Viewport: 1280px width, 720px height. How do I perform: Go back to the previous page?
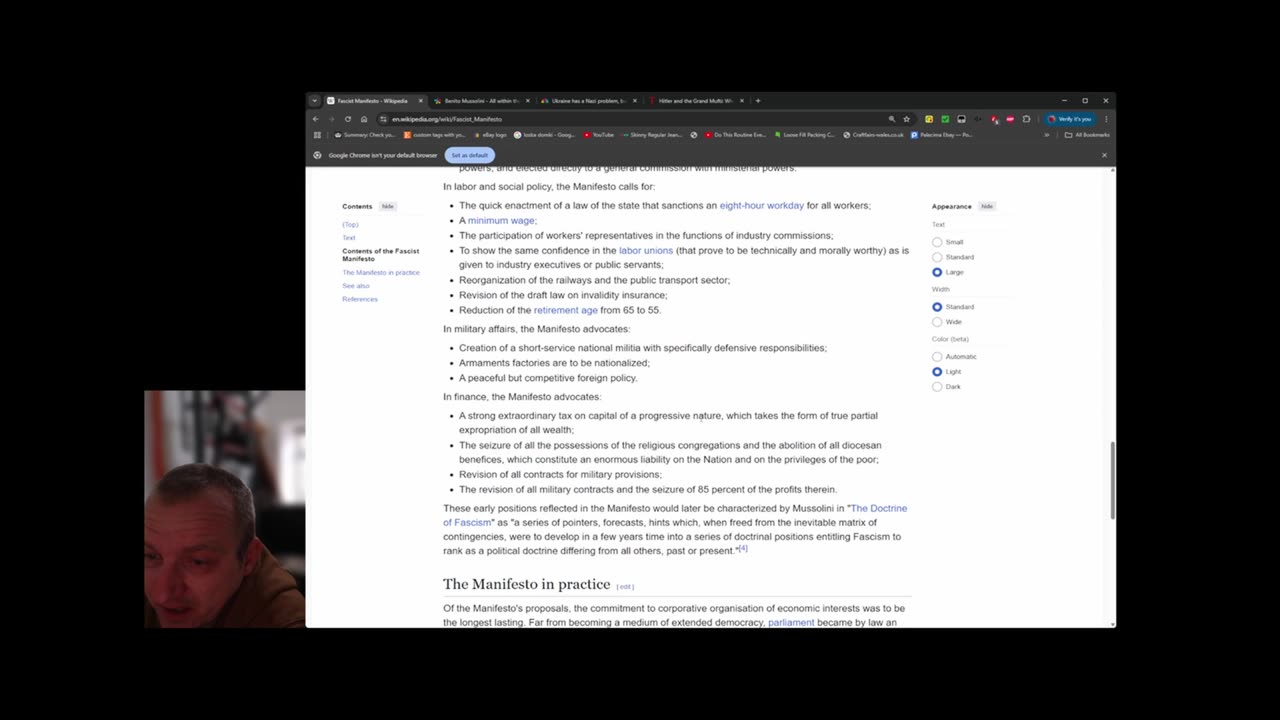pos(316,119)
